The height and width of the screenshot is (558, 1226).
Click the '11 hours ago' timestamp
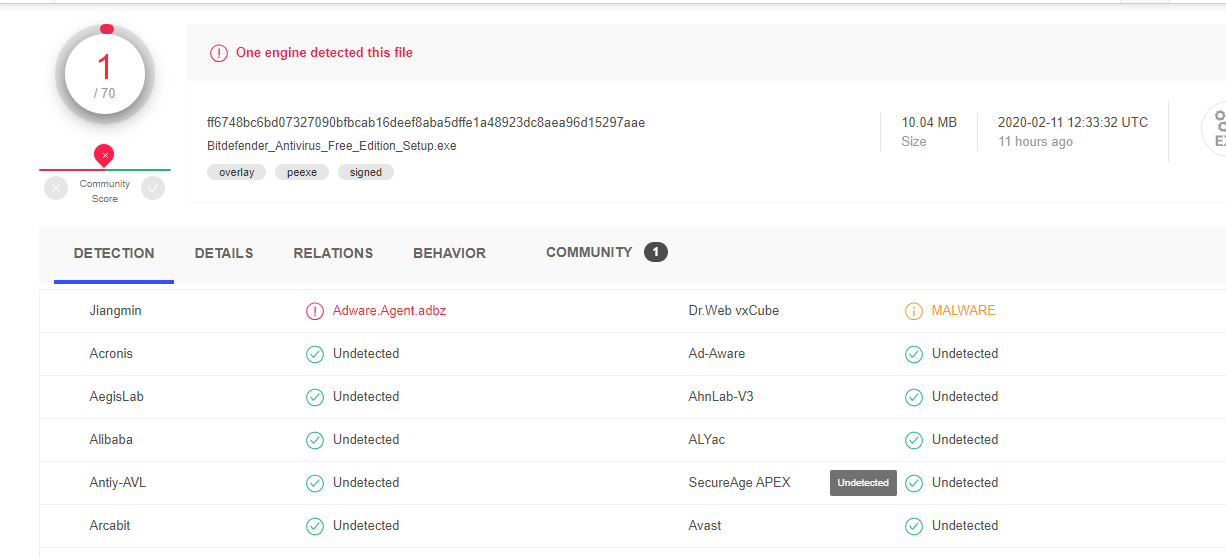pos(1035,142)
